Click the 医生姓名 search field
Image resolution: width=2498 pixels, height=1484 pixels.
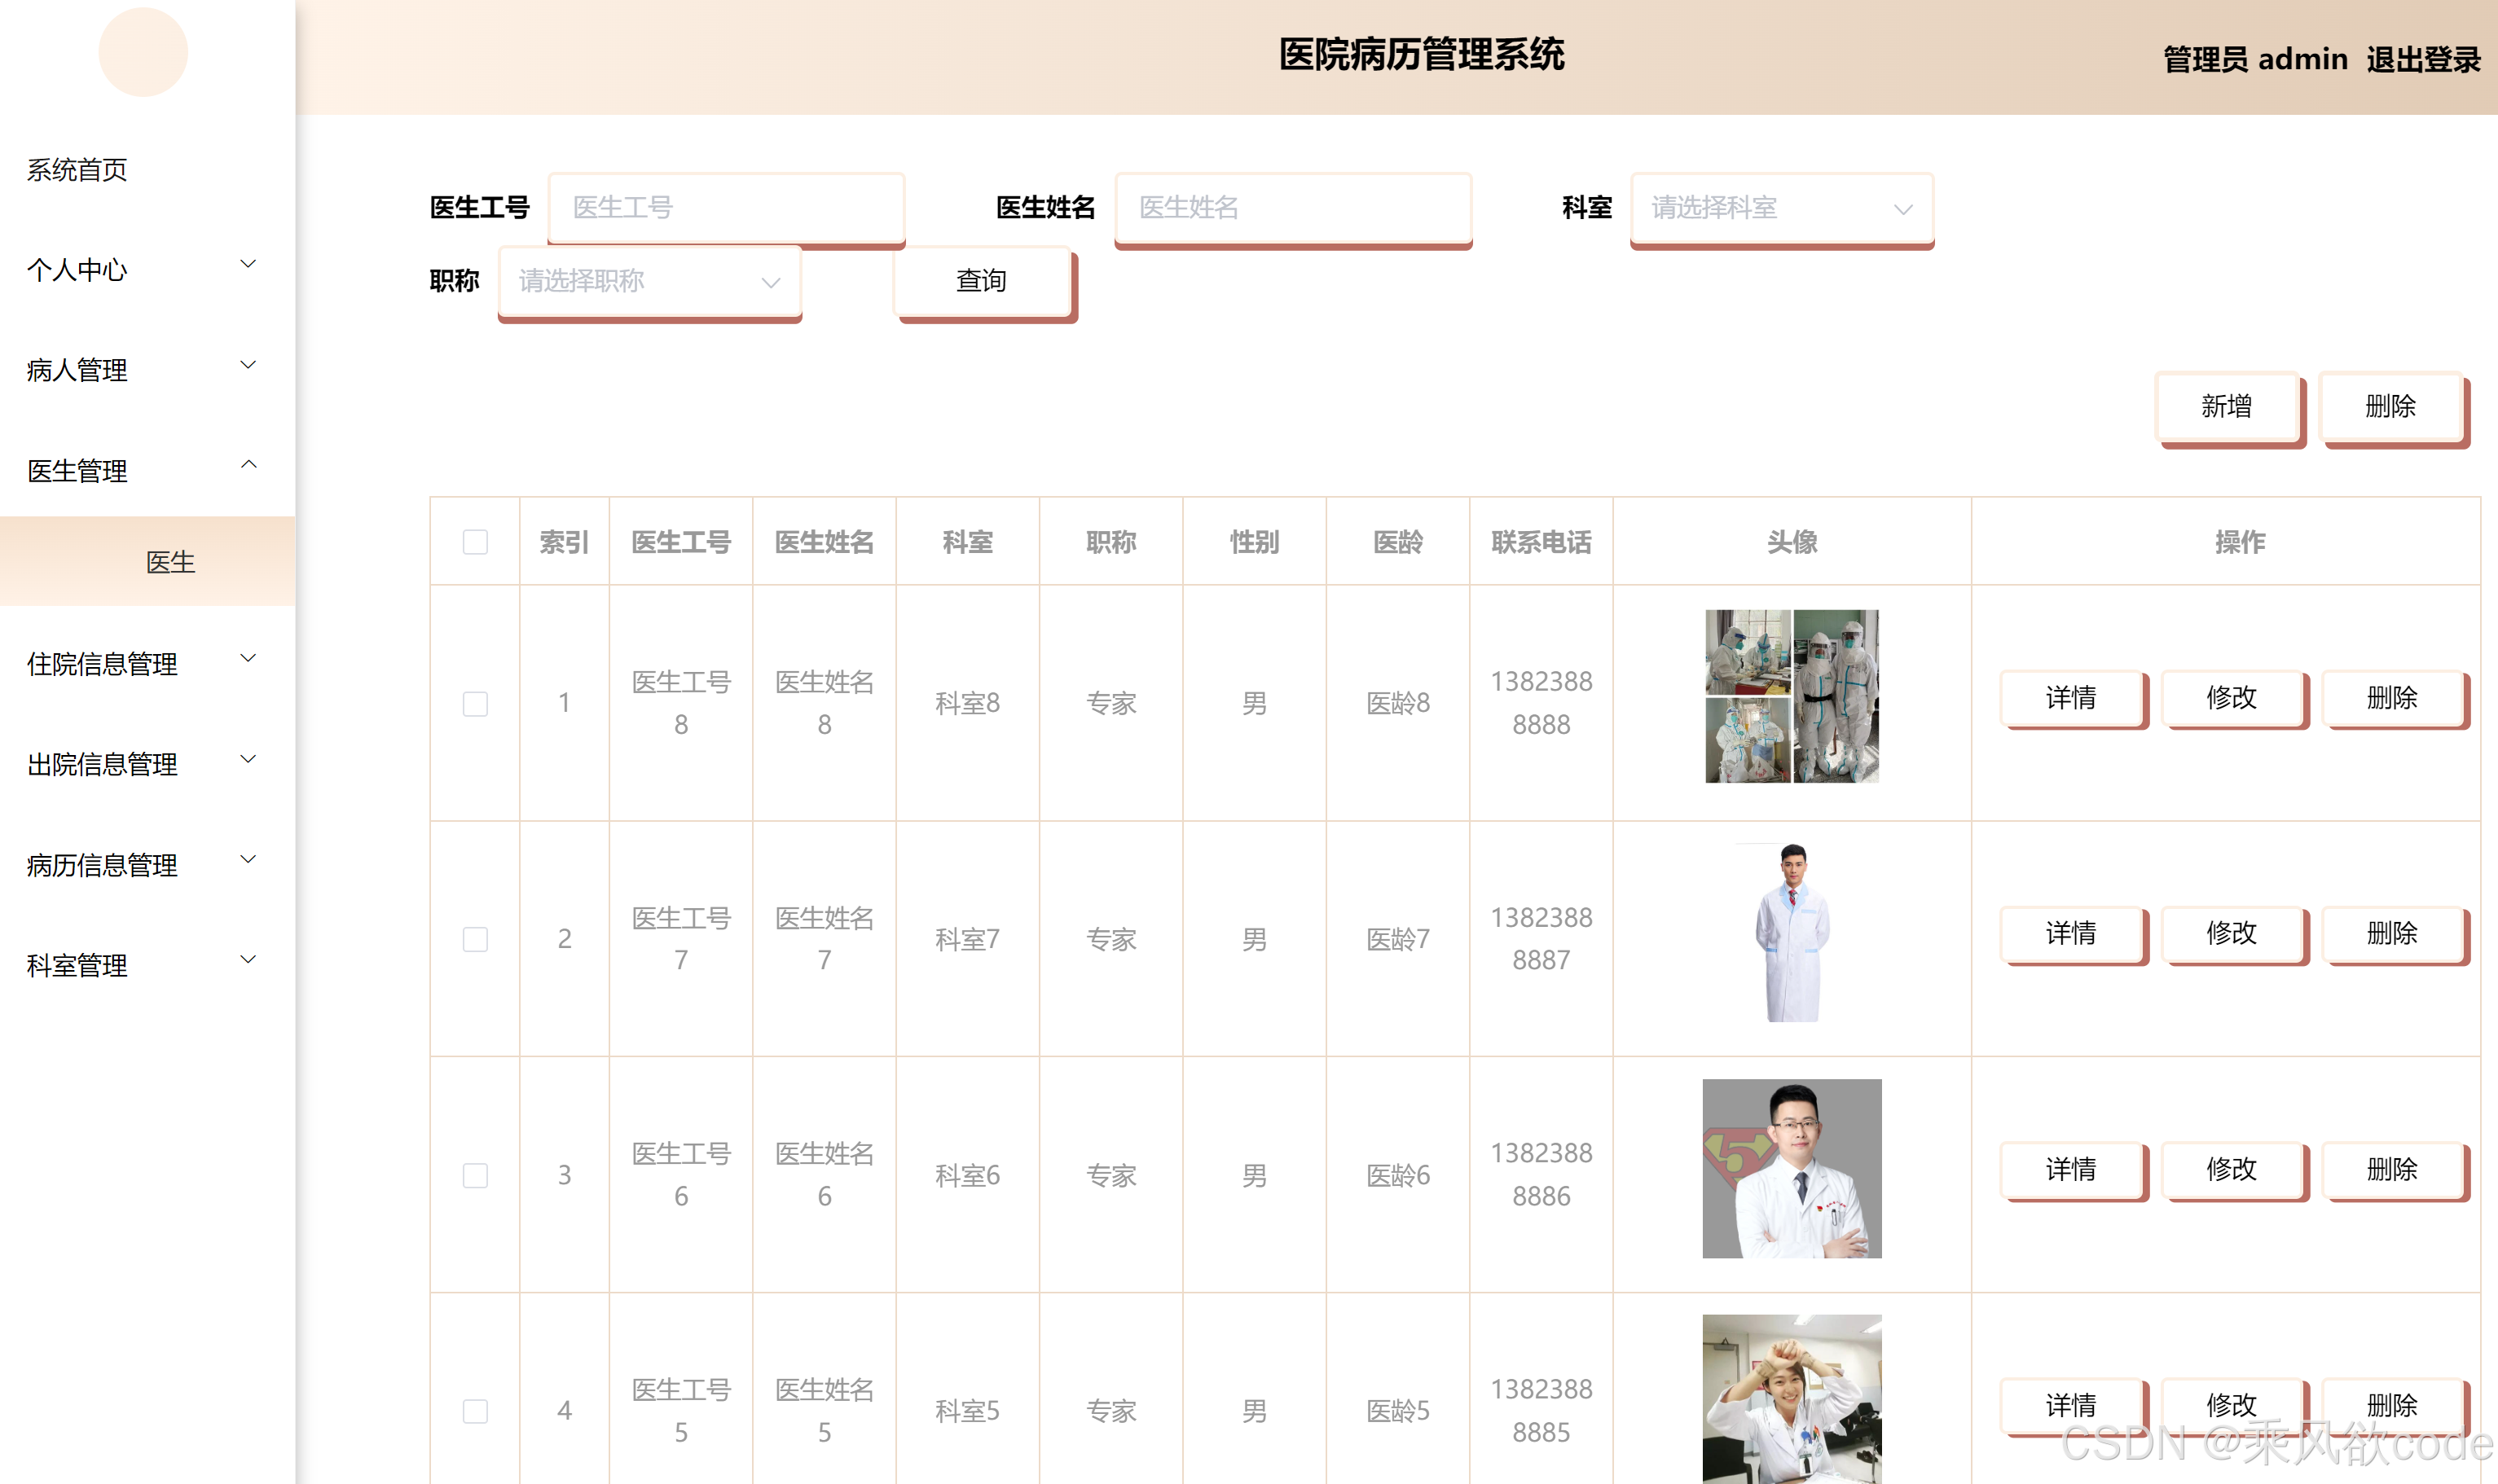click(1292, 208)
